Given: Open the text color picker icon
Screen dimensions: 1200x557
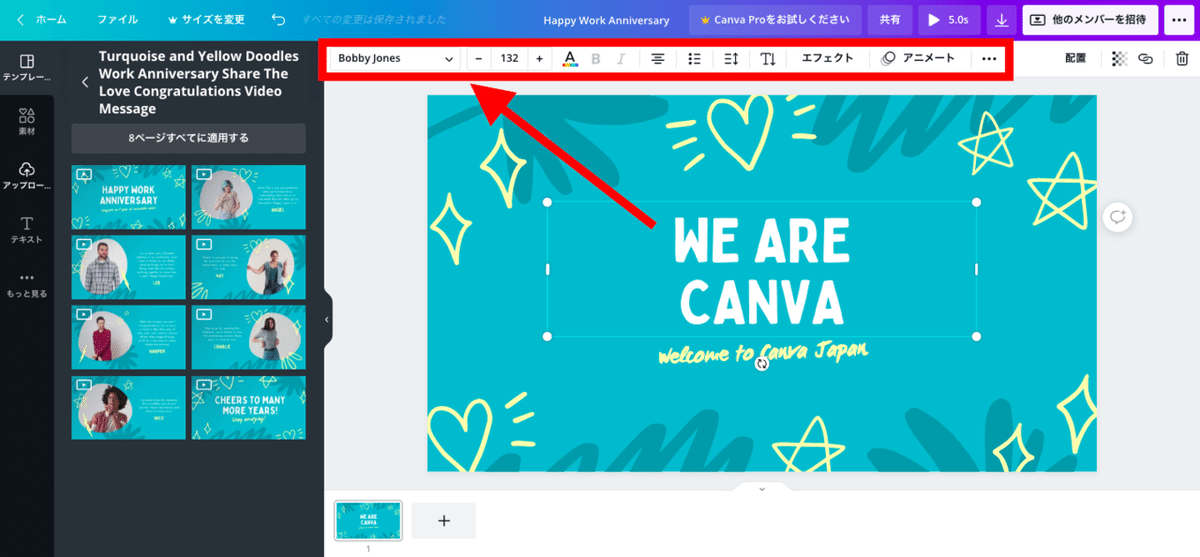Looking at the screenshot, I should tap(569, 59).
